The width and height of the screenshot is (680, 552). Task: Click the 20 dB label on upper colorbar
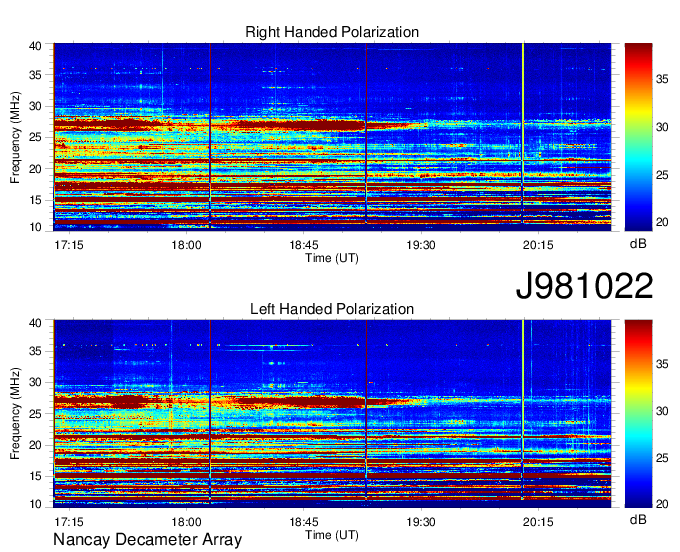pyautogui.click(x=662, y=222)
